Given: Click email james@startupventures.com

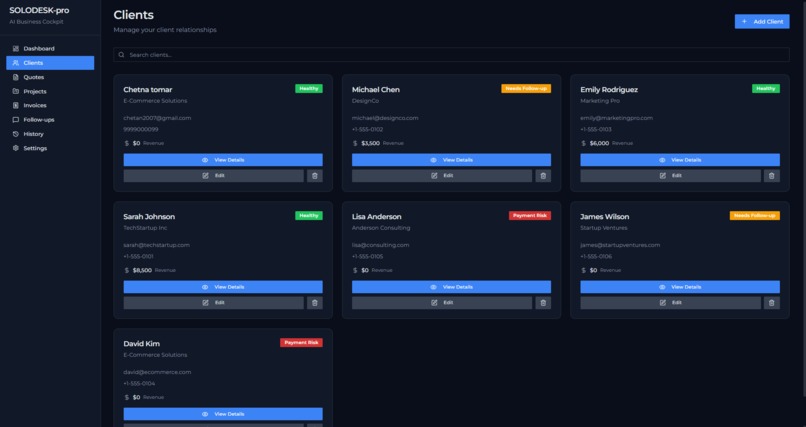Looking at the screenshot, I should coord(620,245).
